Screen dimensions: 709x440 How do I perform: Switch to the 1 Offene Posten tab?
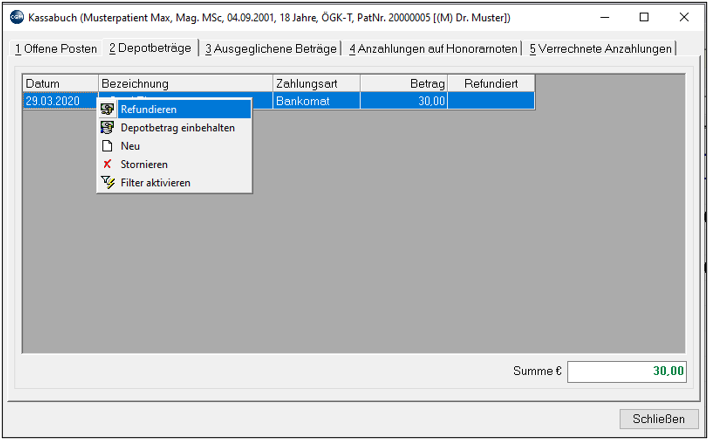(56, 48)
